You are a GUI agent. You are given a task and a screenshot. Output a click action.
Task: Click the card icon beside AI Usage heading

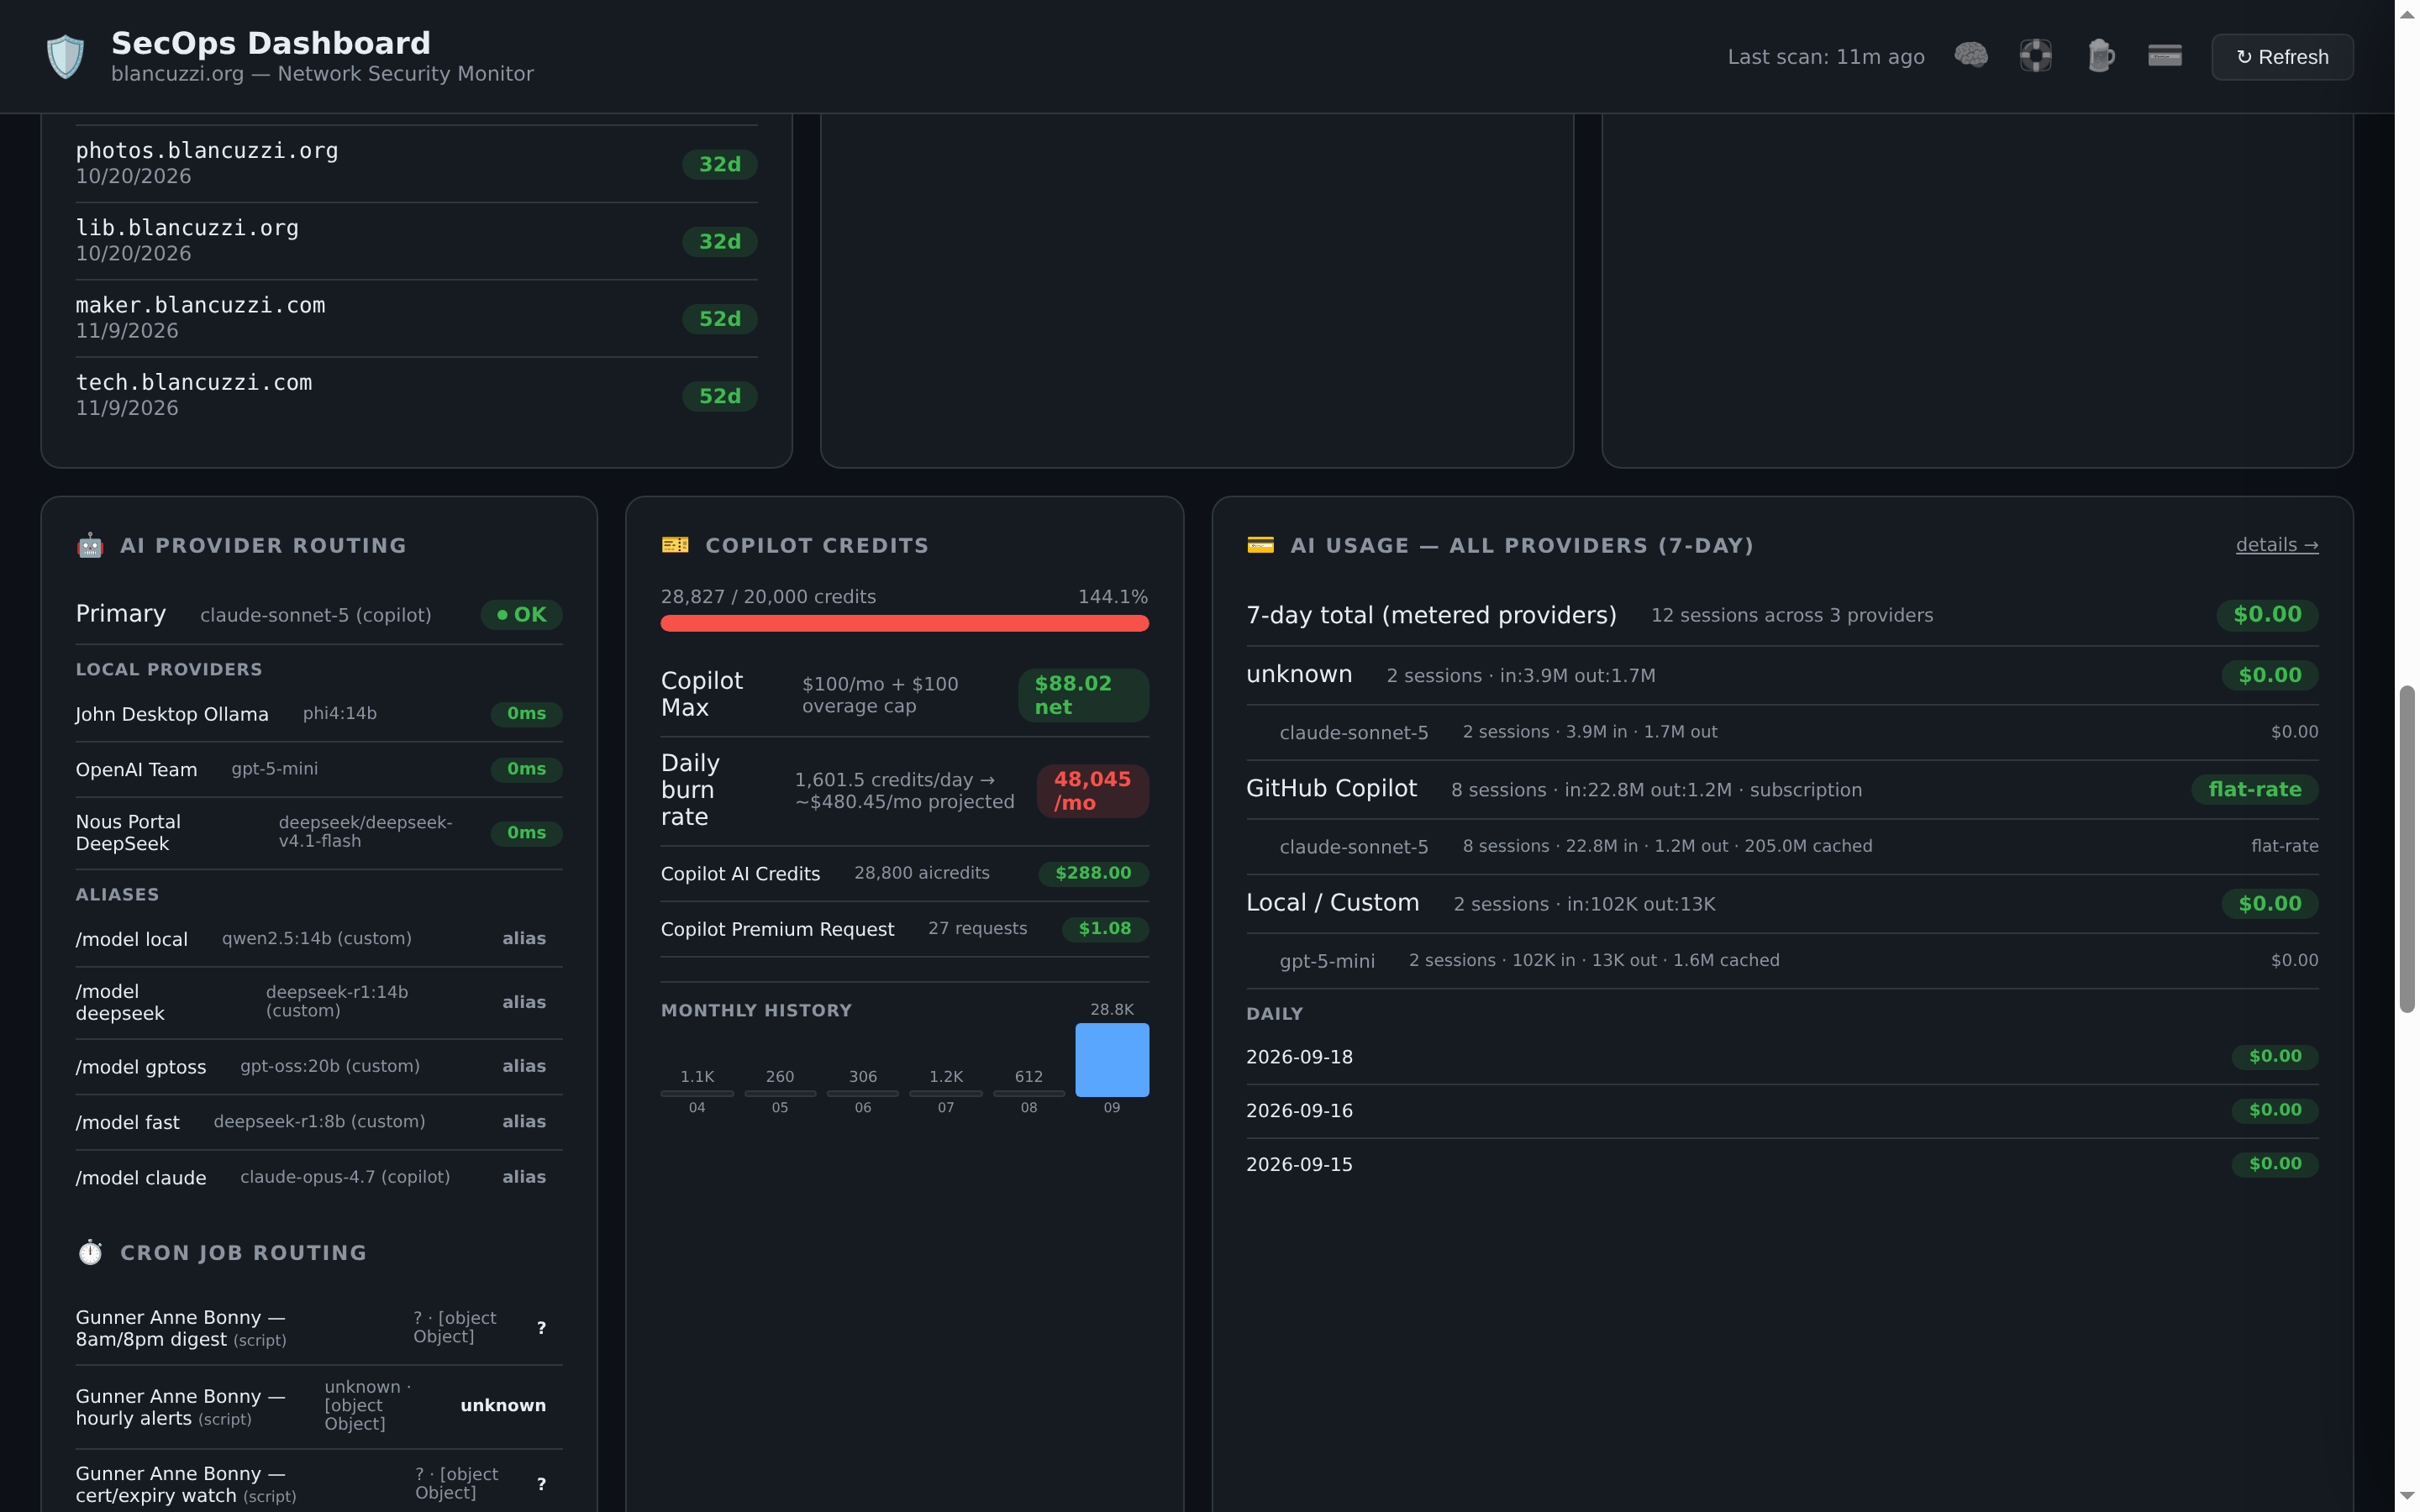click(1260, 545)
